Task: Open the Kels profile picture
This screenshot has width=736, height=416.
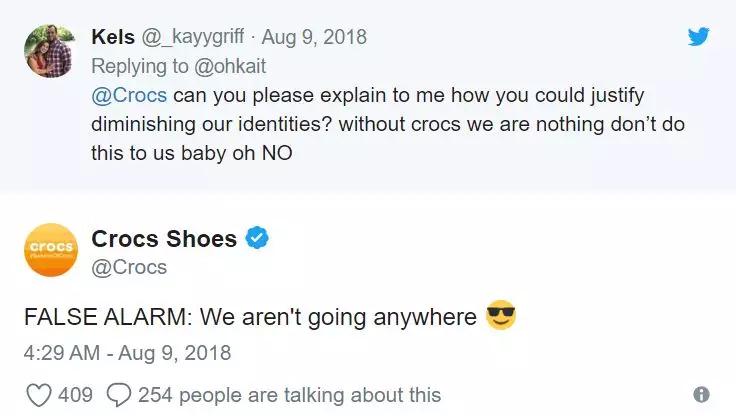Action: [48, 50]
